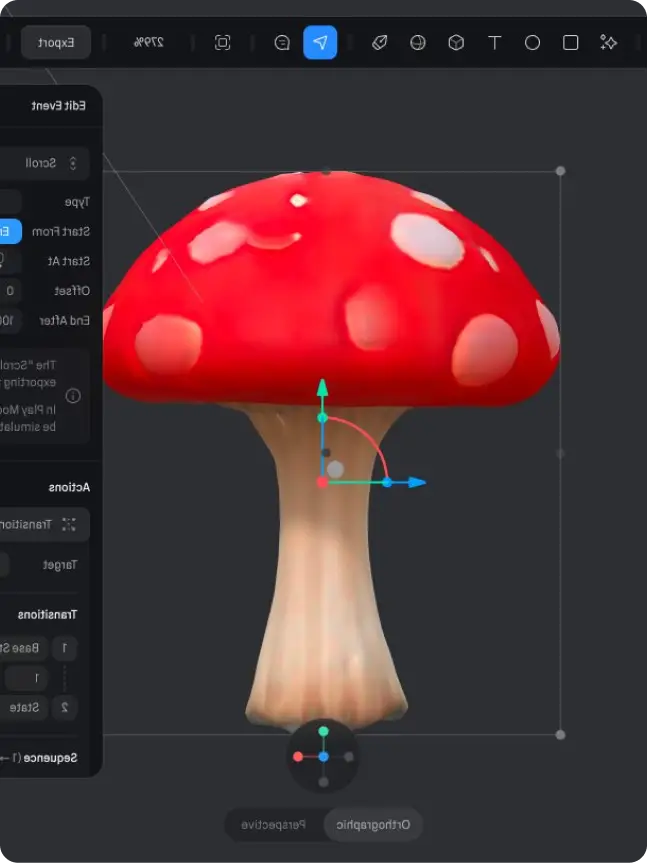
Task: Click the green Y-axis gizmo handle
Action: tap(322, 388)
